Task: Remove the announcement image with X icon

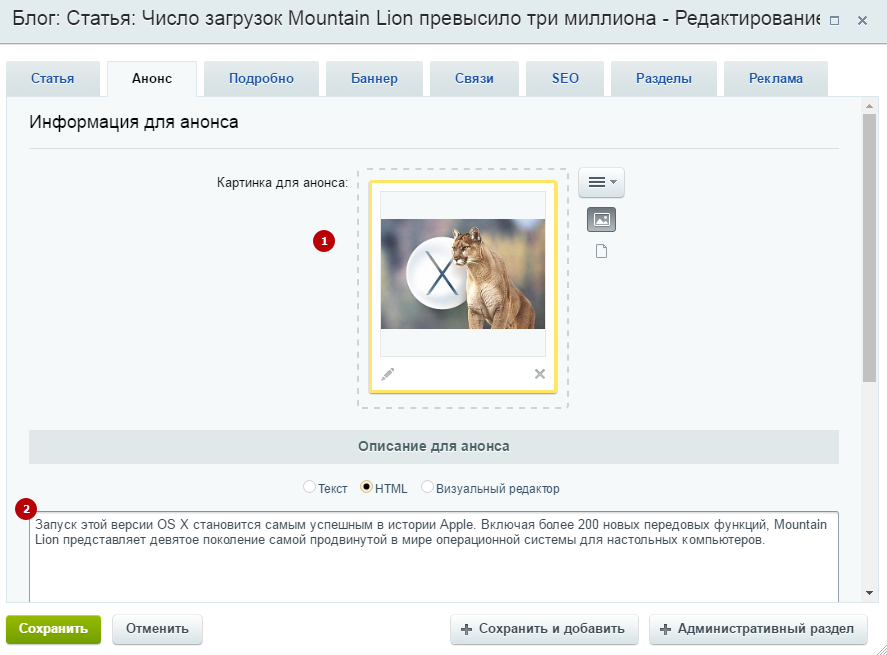Action: click(x=540, y=374)
